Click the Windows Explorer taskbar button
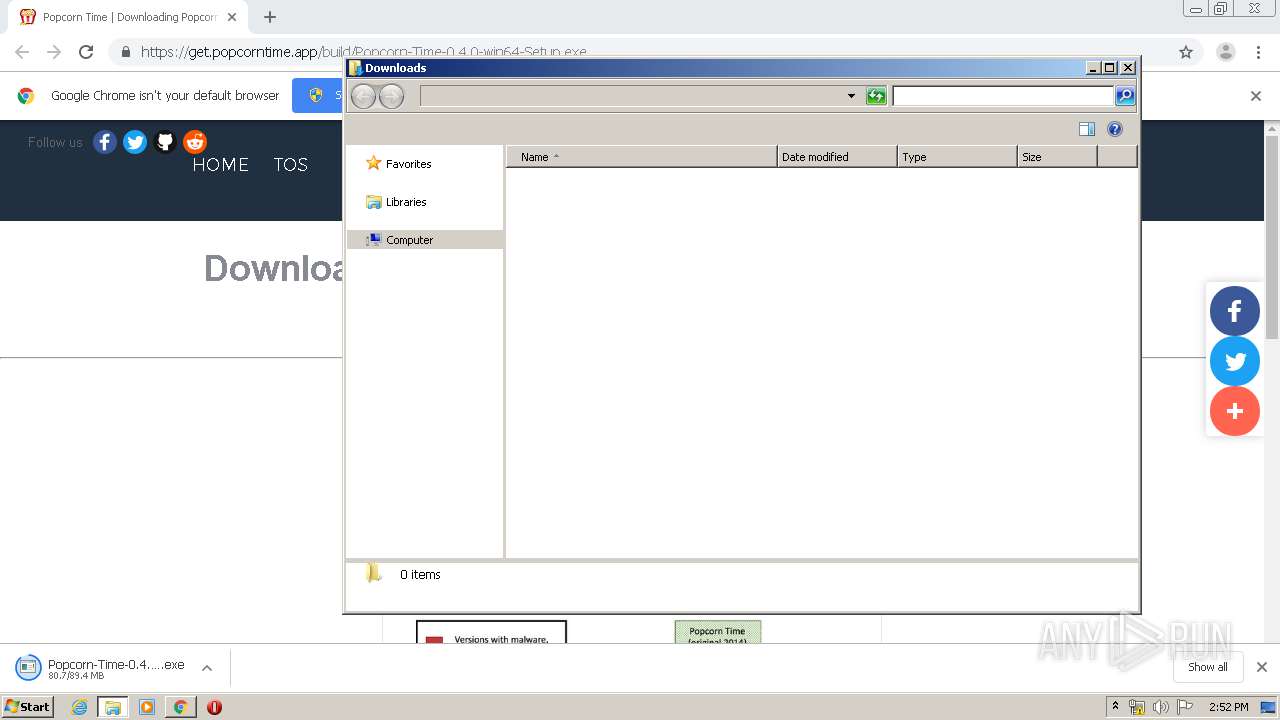This screenshot has height=720, width=1280. (113, 707)
